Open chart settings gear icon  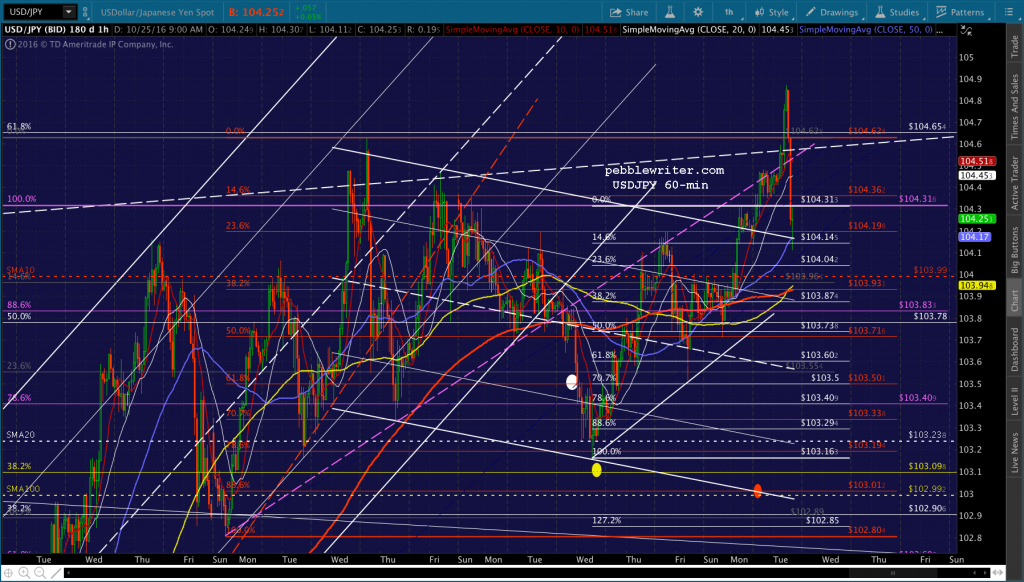point(698,12)
